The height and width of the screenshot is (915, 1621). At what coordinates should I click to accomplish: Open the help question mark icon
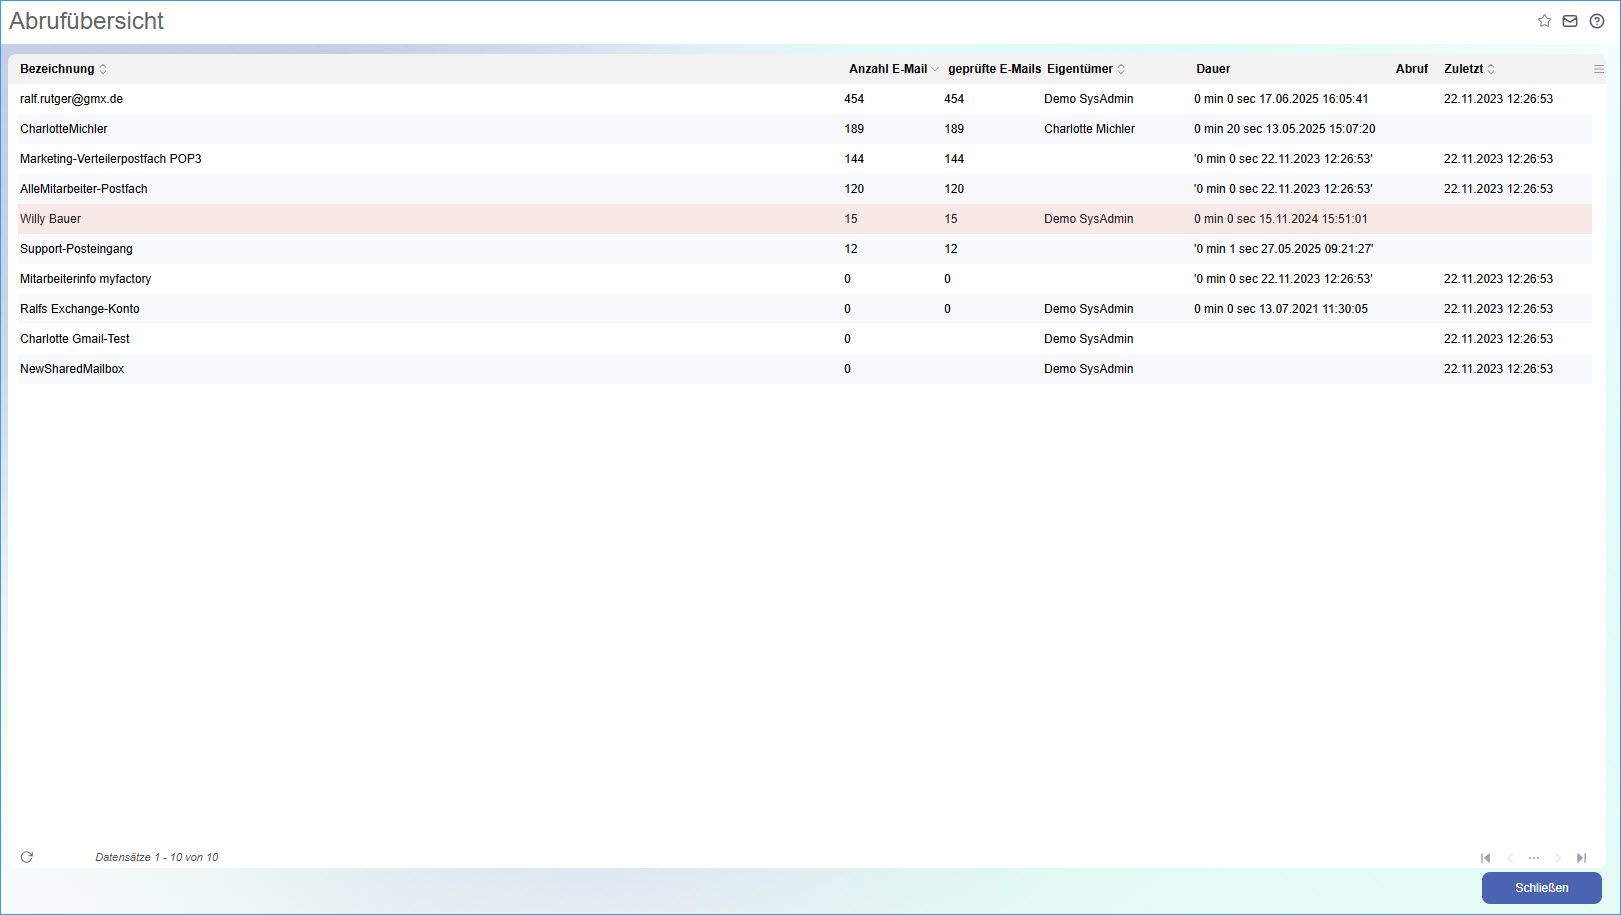[1597, 21]
